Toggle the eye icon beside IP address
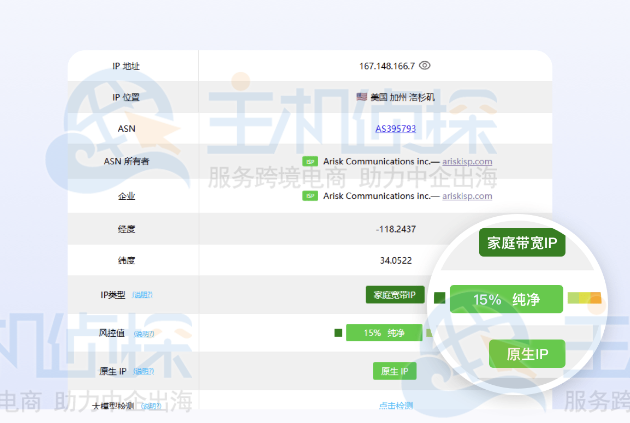 (x=425, y=66)
